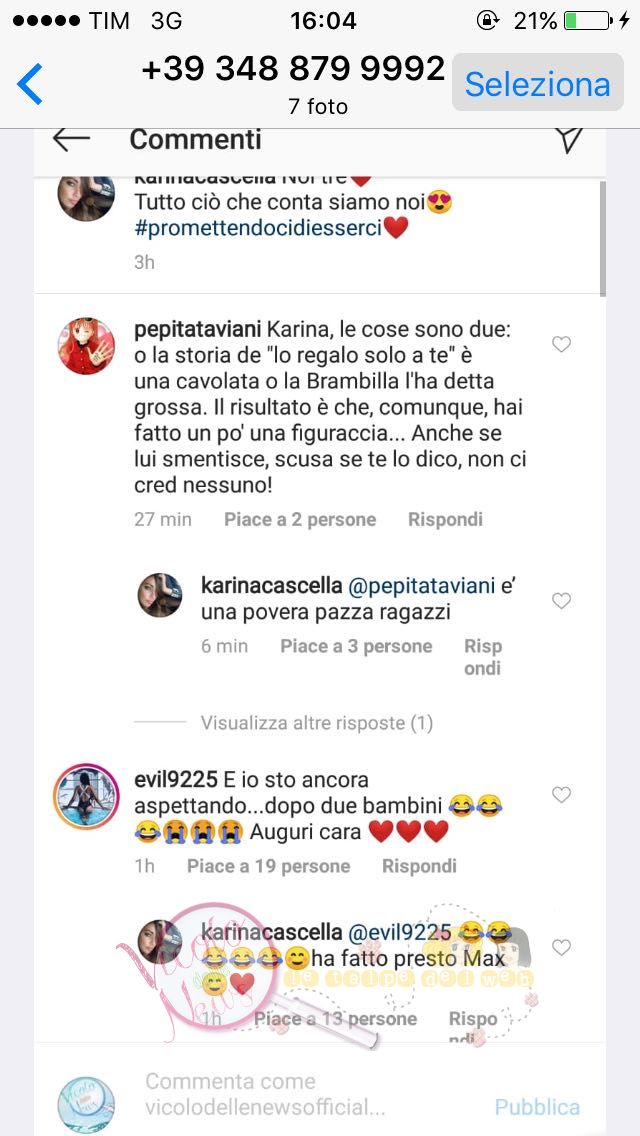This screenshot has width=640, height=1136.
Task: Tap Pubblica to post comment
Action: point(537,1107)
